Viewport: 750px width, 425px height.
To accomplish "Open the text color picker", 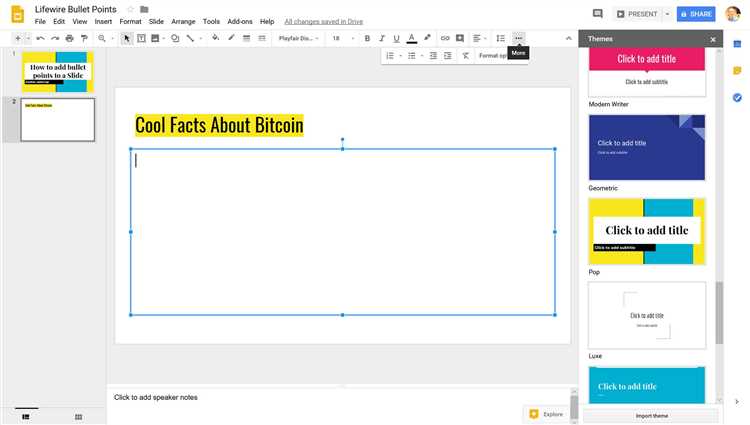I will 411,38.
